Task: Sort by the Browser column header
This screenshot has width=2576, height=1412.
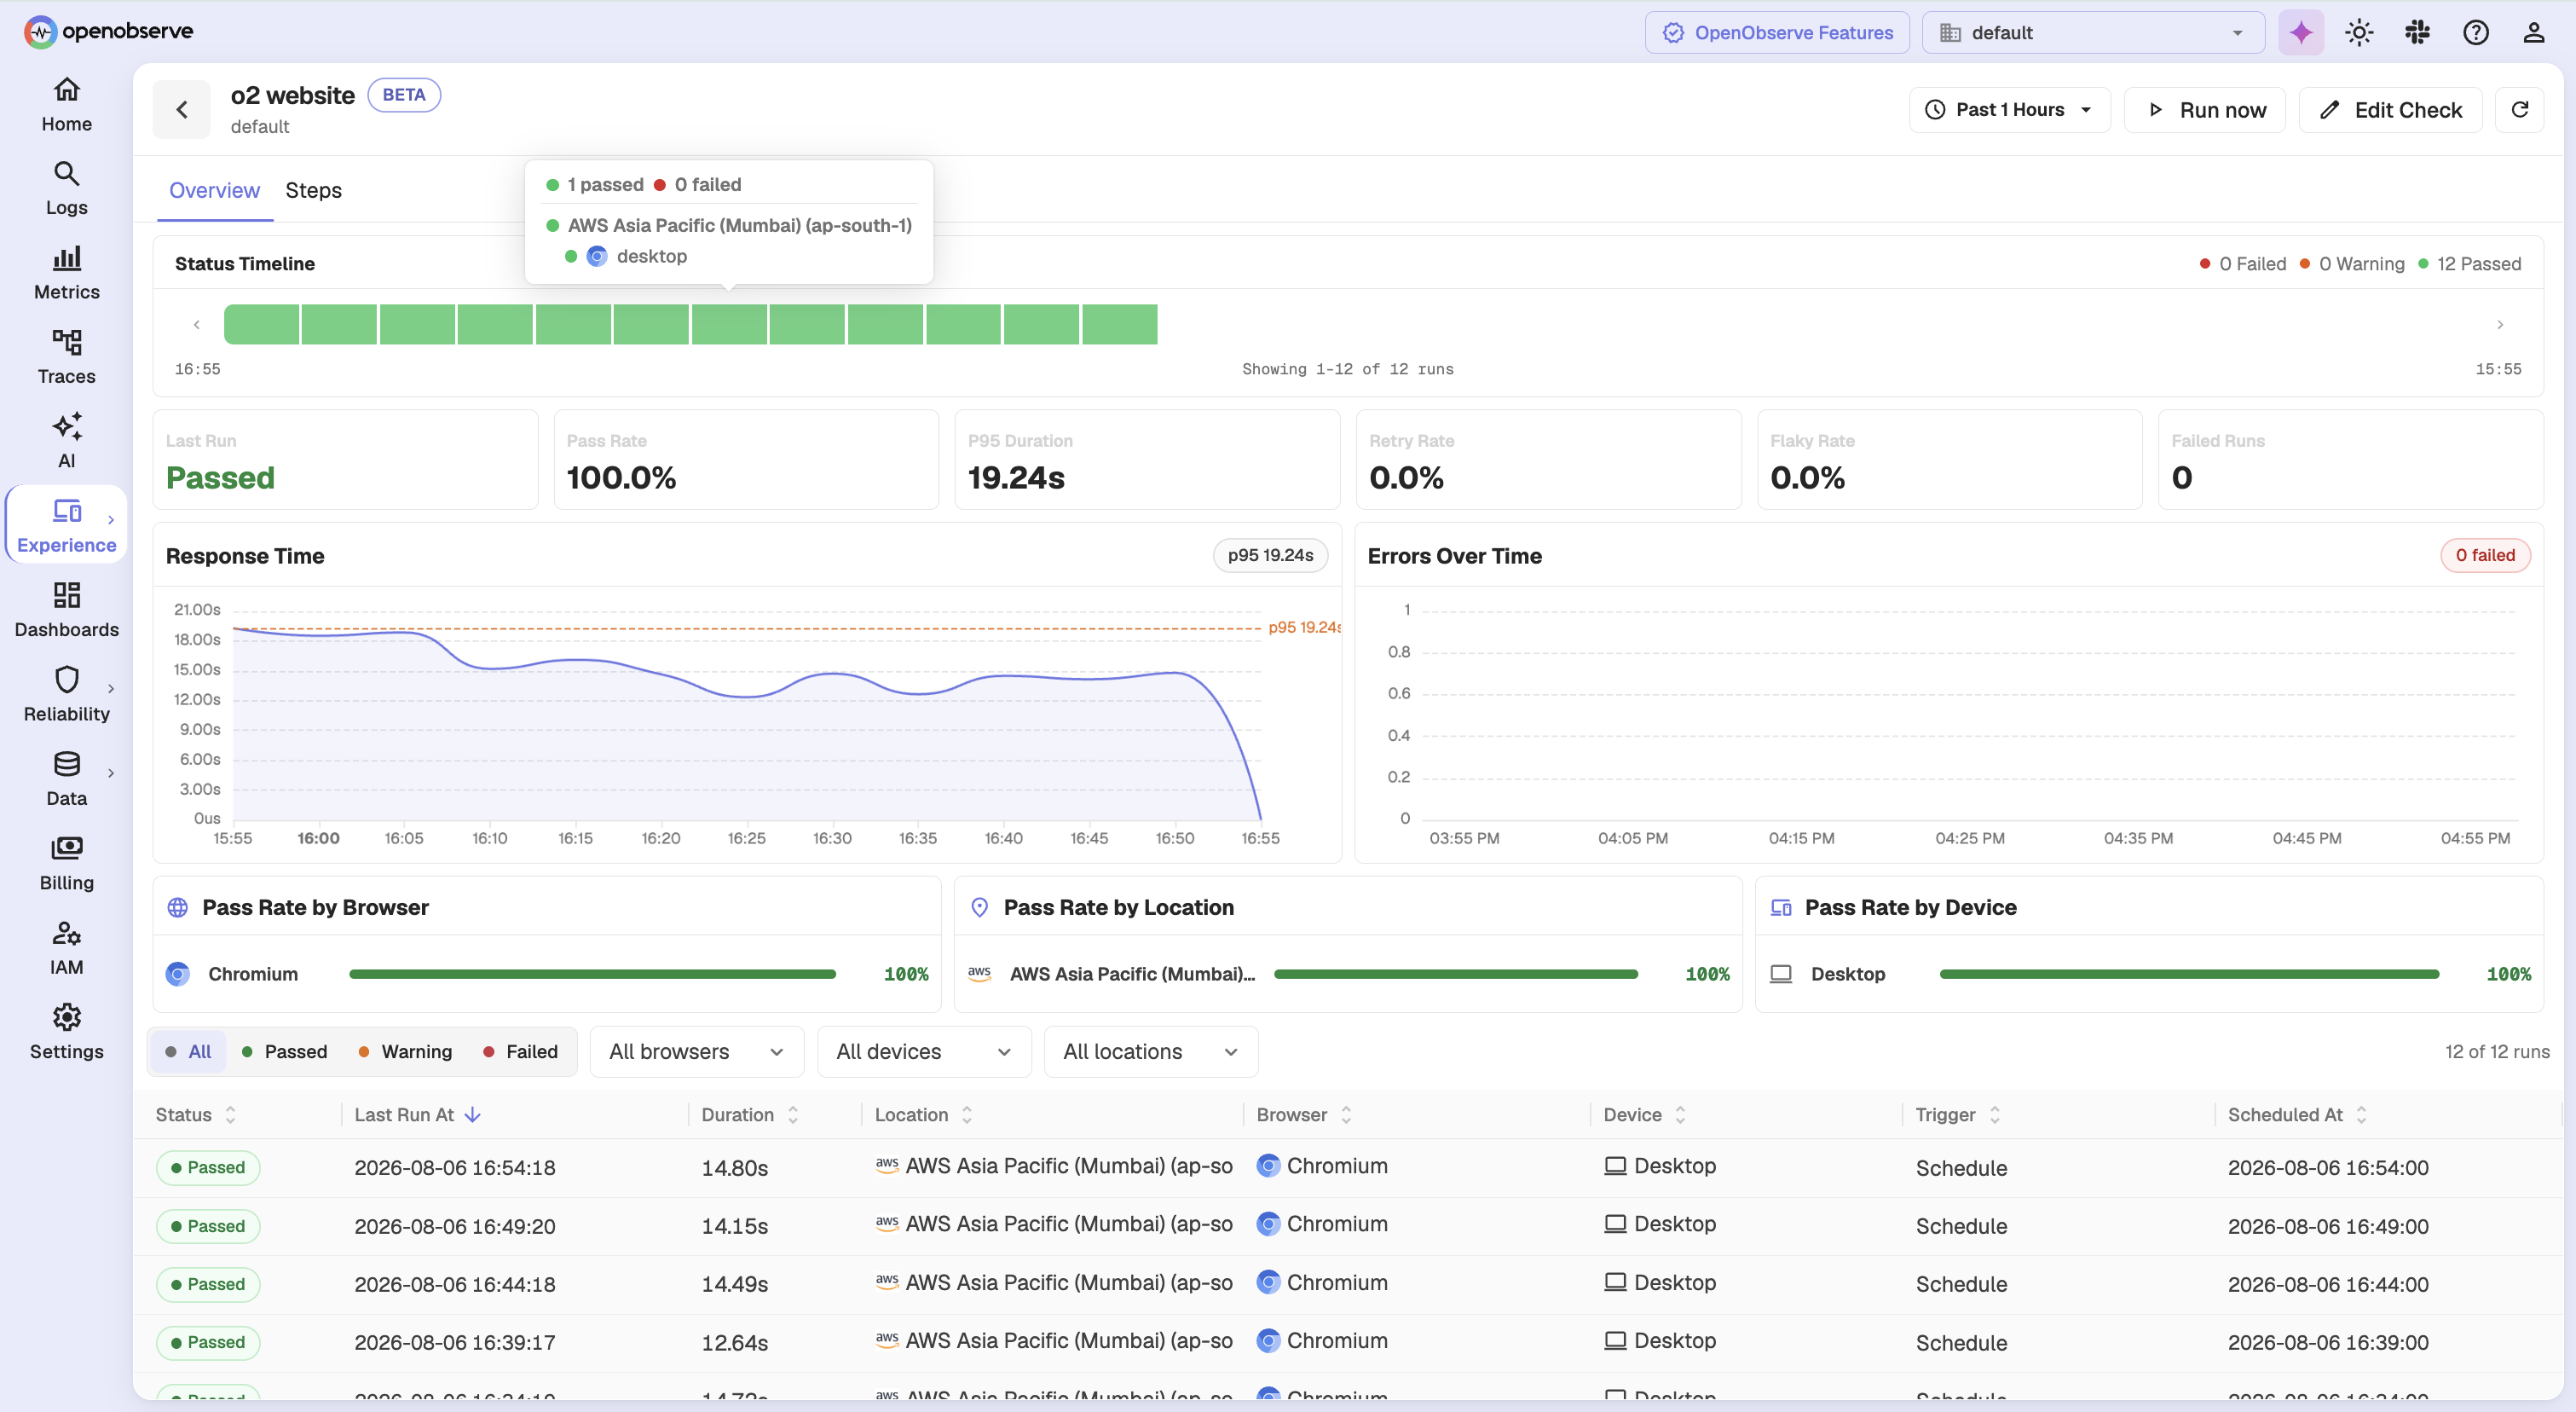Action: tap(1304, 1114)
